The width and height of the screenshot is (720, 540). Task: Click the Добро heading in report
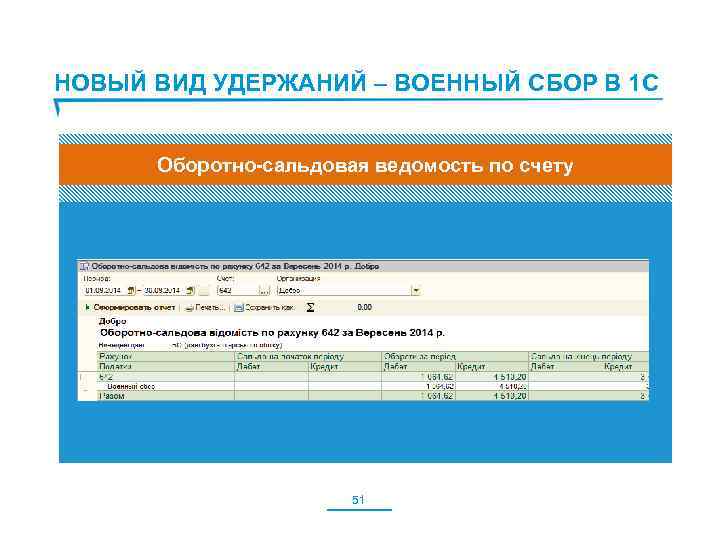click(112, 321)
